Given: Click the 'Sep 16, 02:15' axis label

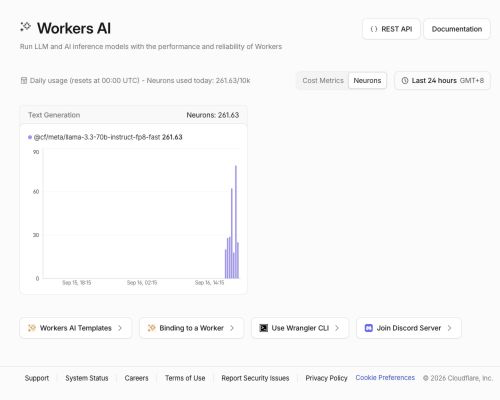Looking at the screenshot, I should click(x=142, y=283).
